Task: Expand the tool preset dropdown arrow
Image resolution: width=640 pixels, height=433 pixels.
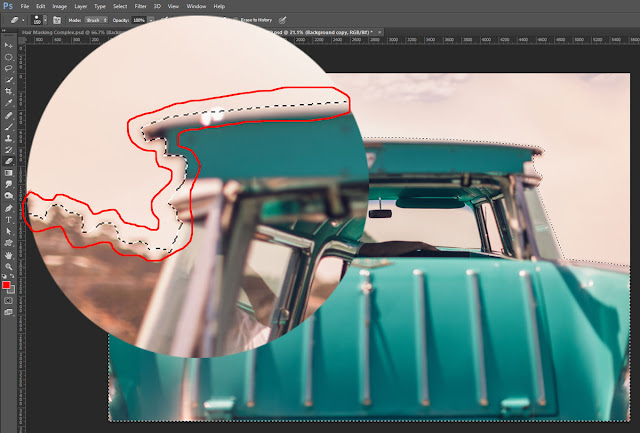Action: click(23, 20)
